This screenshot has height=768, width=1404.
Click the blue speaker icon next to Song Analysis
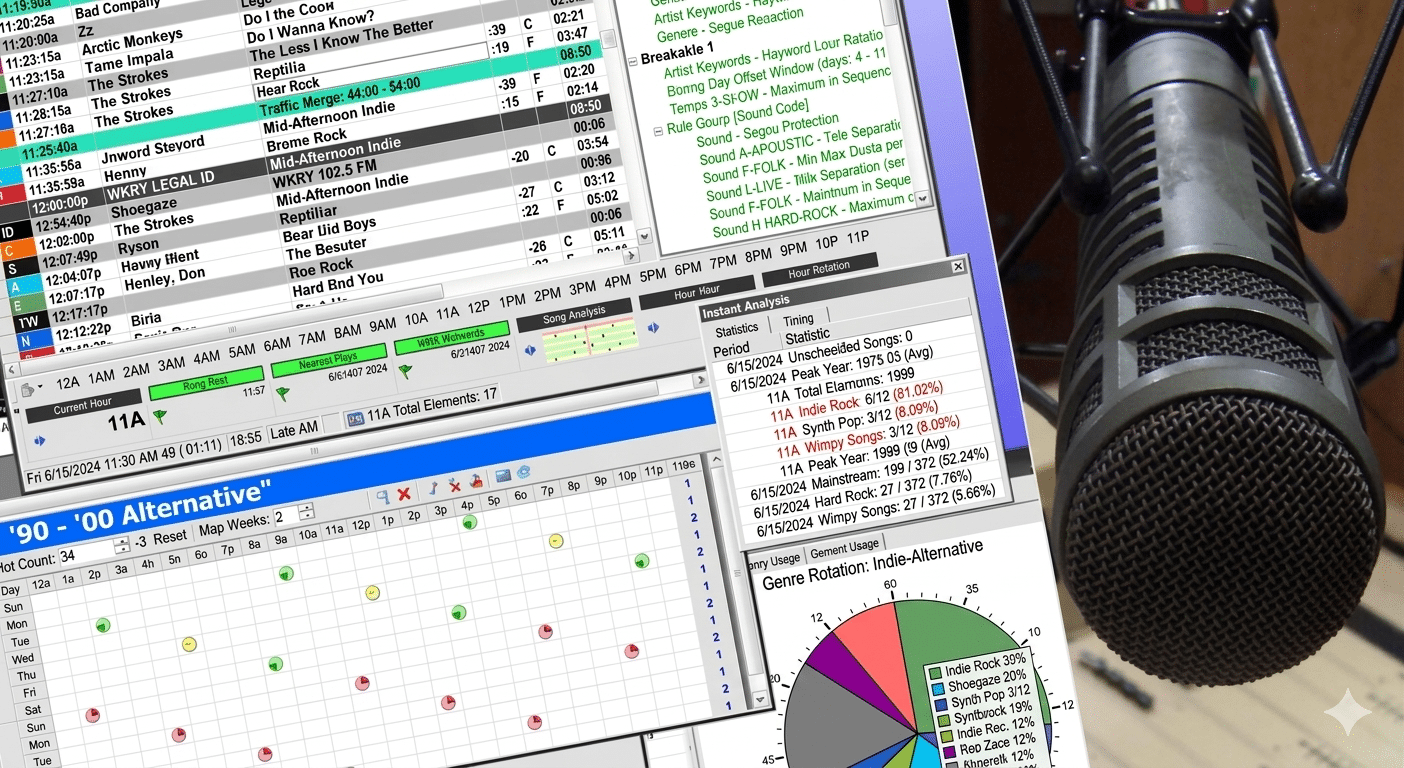(653, 327)
